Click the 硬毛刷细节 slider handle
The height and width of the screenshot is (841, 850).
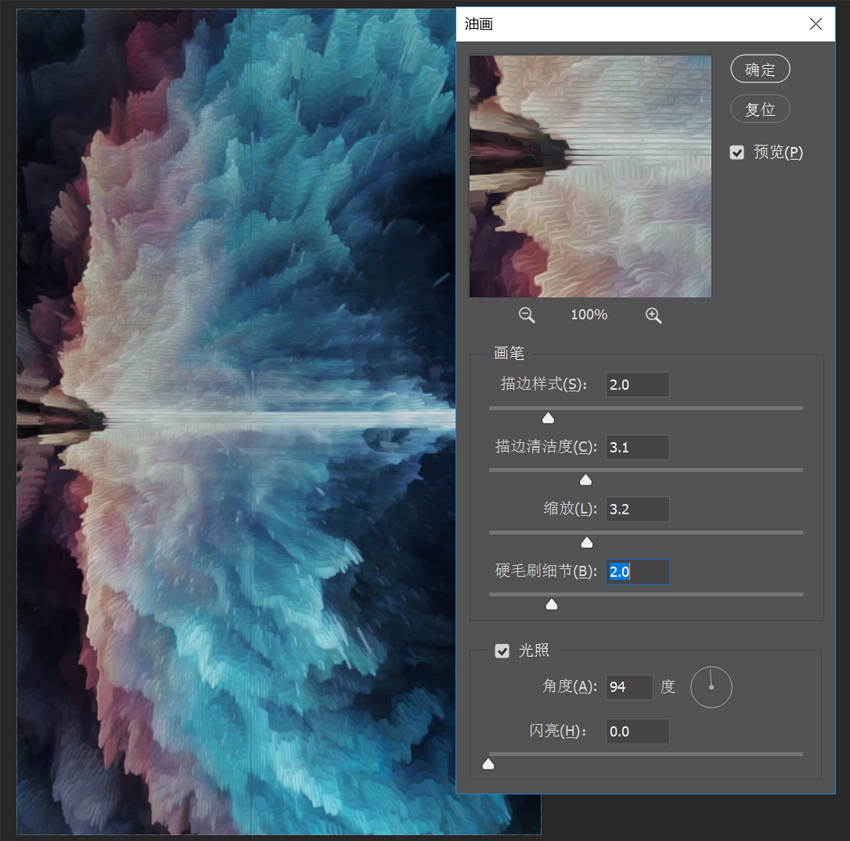(x=551, y=604)
